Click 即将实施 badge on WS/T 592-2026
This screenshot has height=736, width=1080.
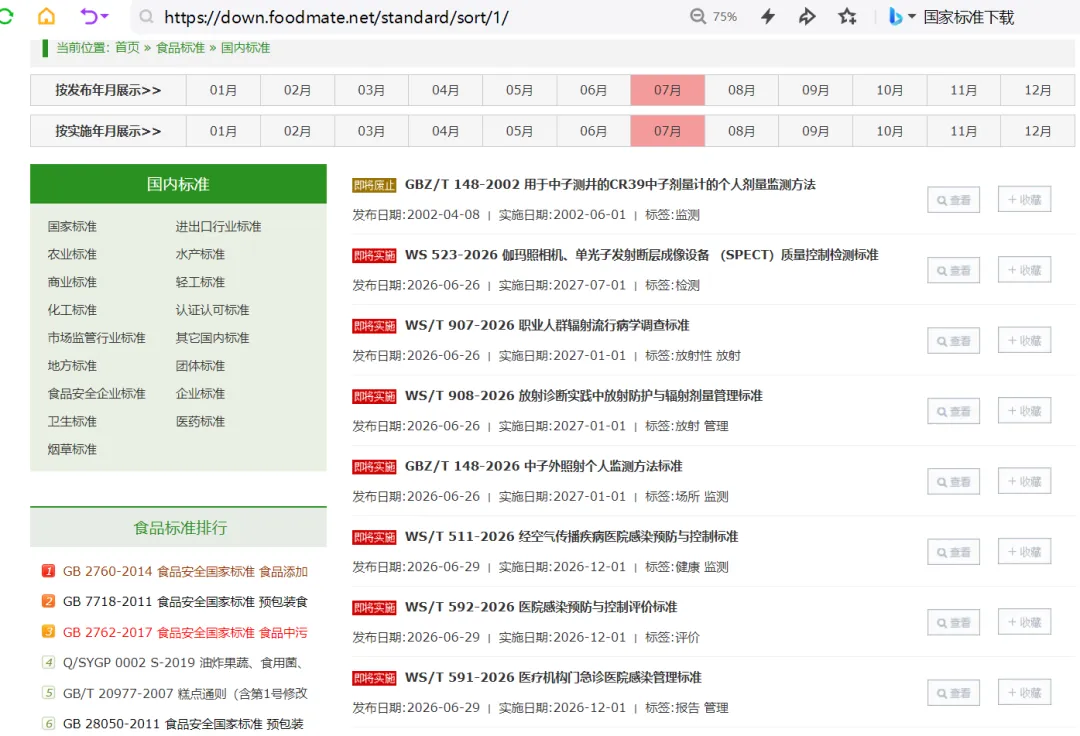click(374, 608)
